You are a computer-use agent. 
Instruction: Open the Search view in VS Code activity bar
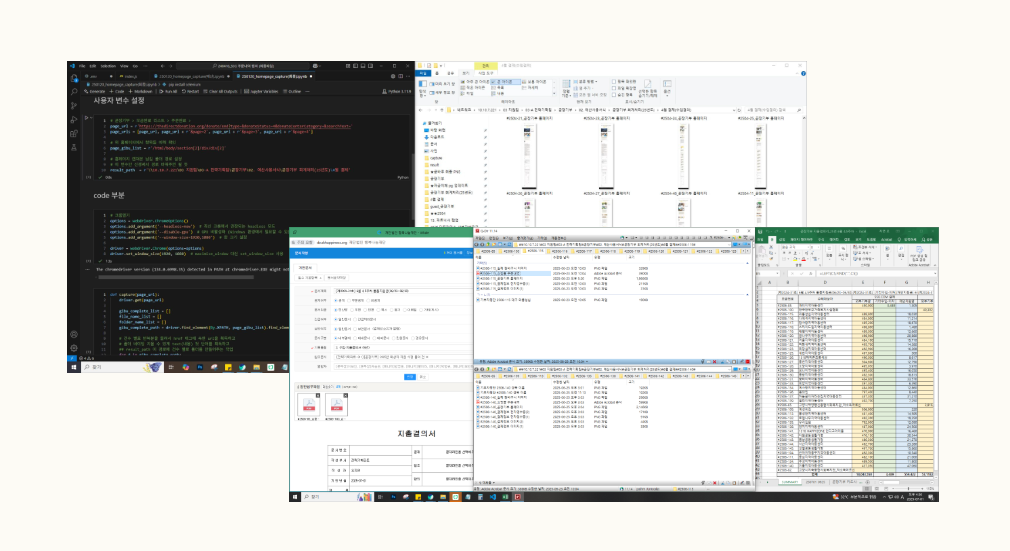[x=73, y=92]
